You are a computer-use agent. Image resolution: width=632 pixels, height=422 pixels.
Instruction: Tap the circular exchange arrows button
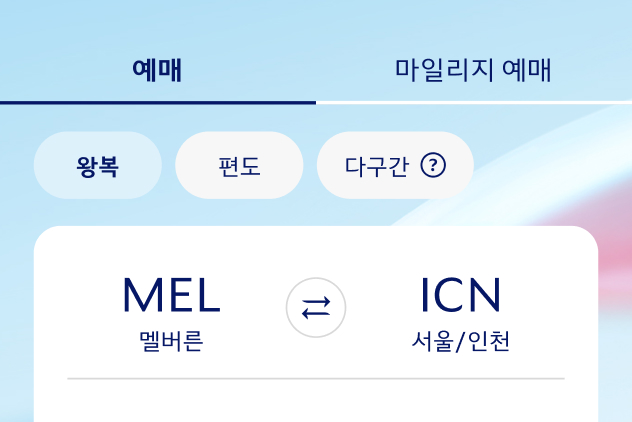click(x=316, y=308)
